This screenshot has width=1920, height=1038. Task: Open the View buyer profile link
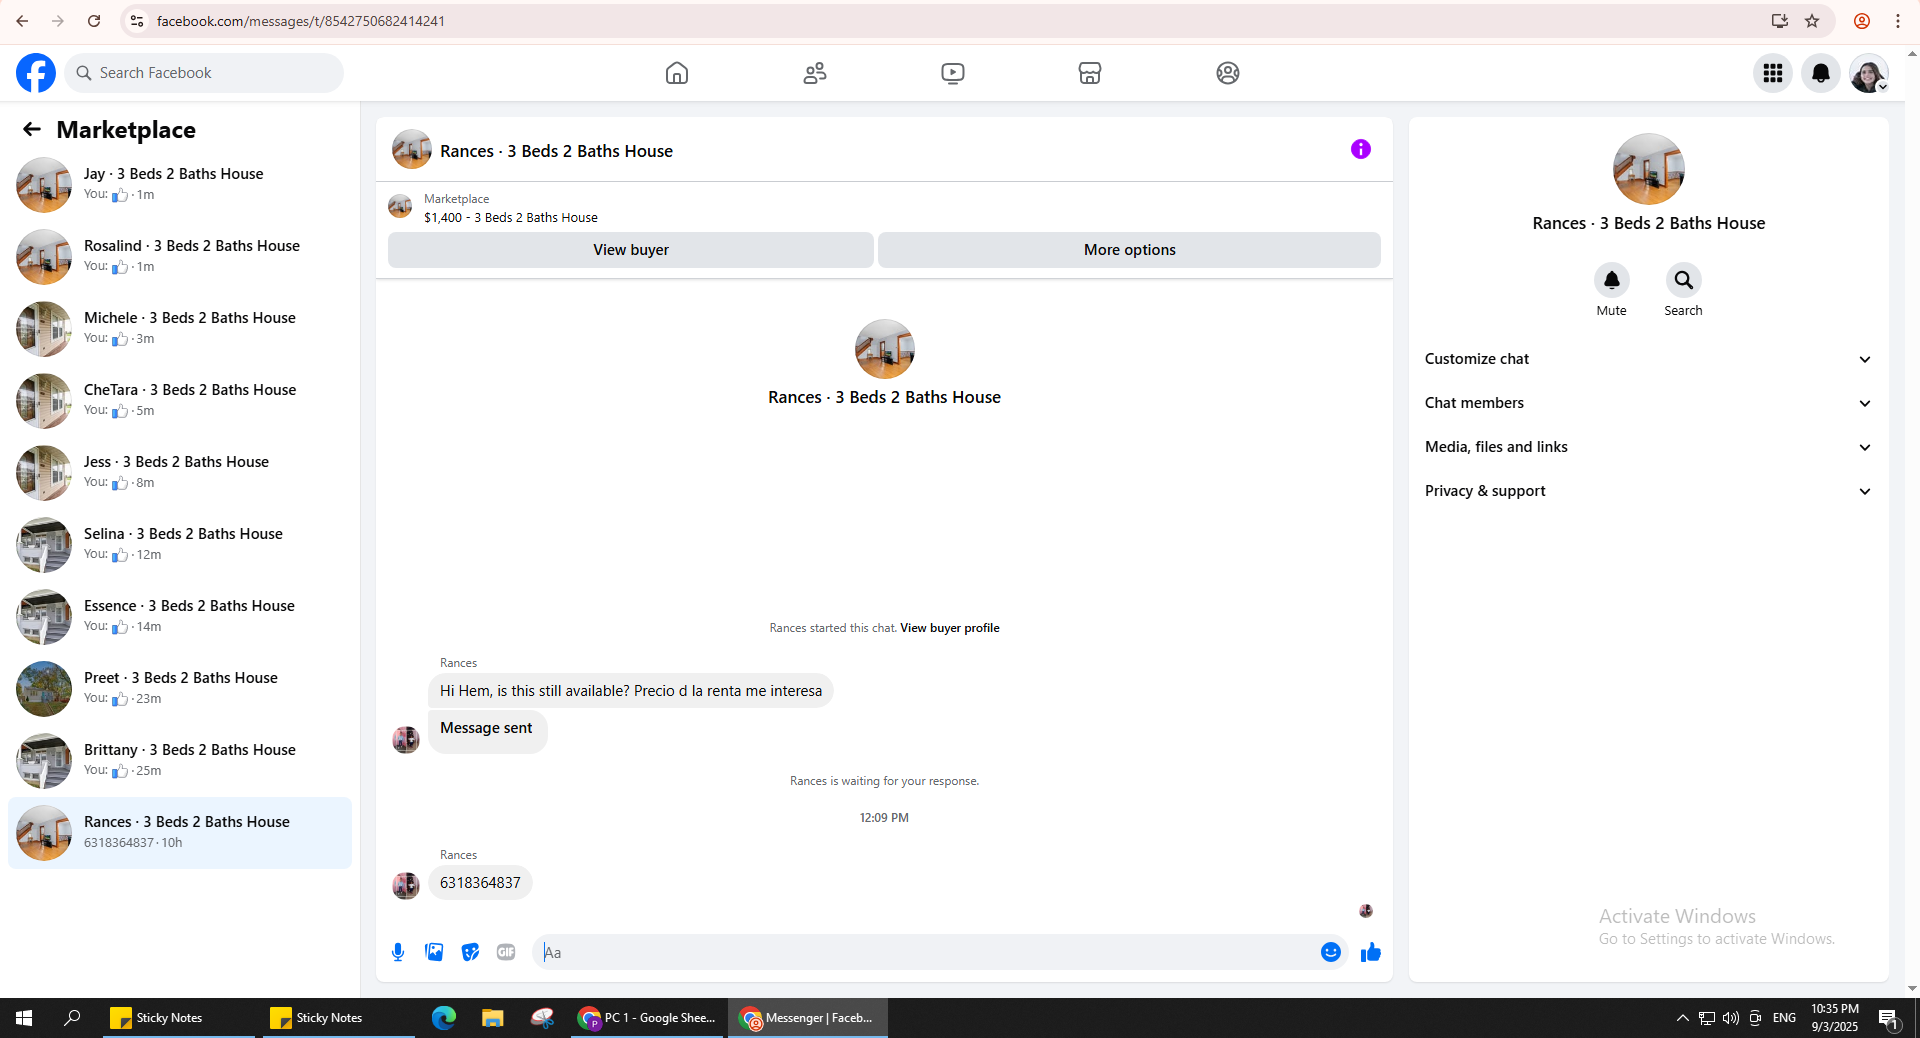[950, 628]
